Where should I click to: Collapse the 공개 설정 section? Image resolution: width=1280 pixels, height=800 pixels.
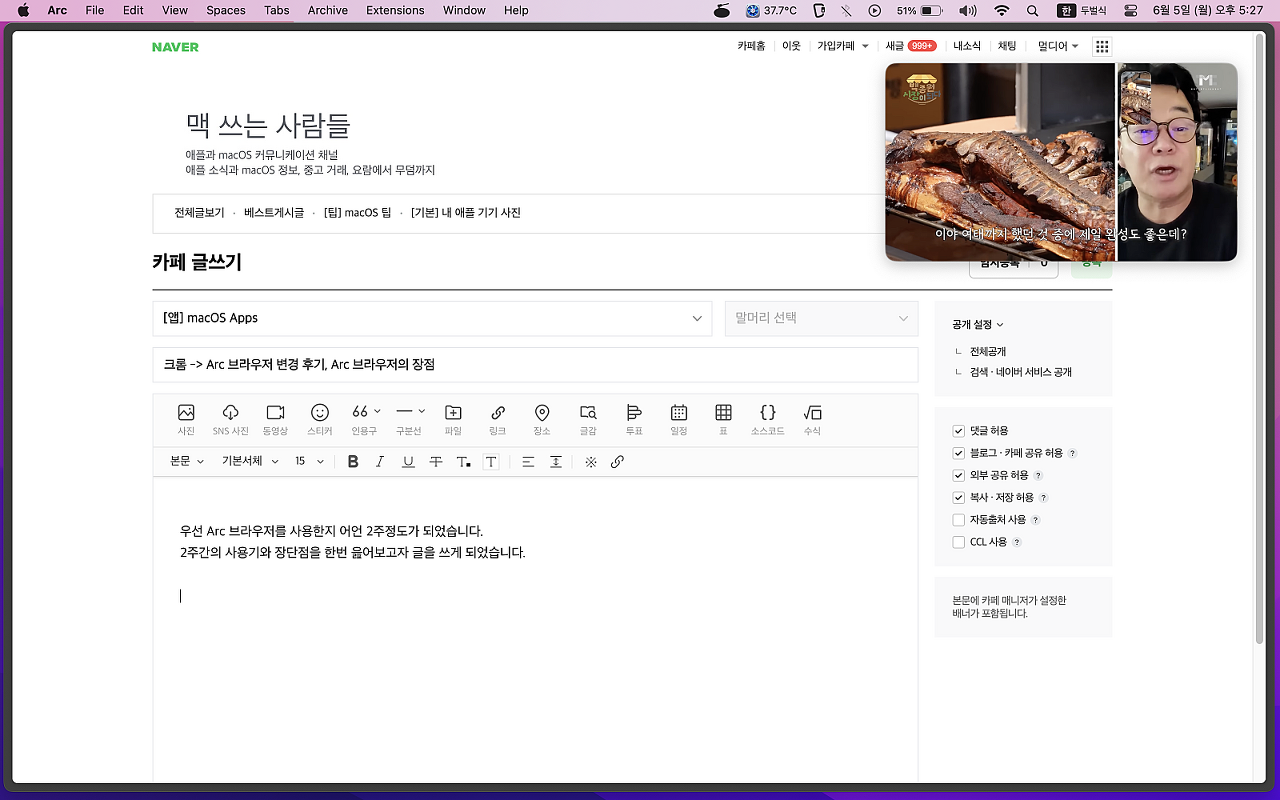click(x=978, y=324)
